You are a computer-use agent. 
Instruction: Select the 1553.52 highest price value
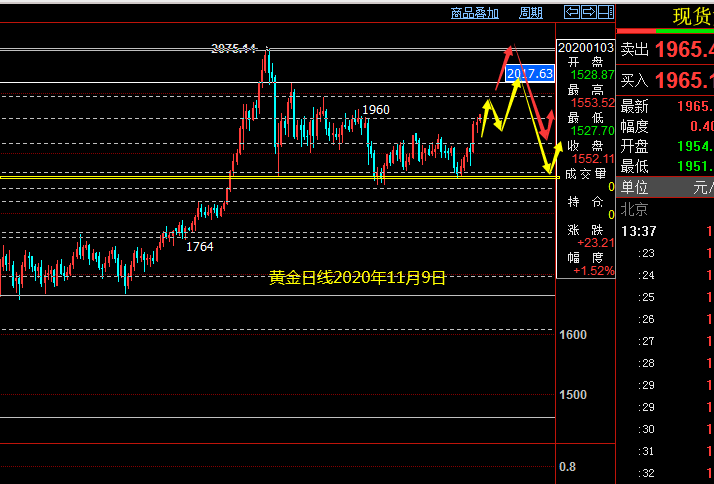(x=592, y=103)
